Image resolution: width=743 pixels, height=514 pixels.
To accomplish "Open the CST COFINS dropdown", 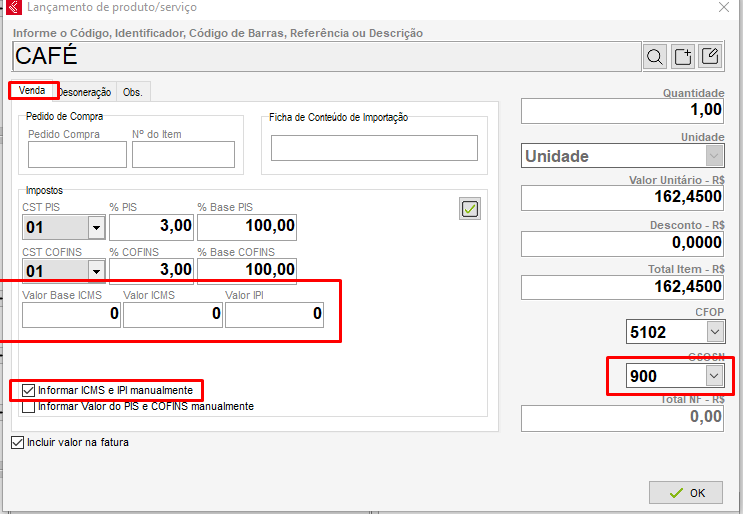I will click(x=96, y=271).
